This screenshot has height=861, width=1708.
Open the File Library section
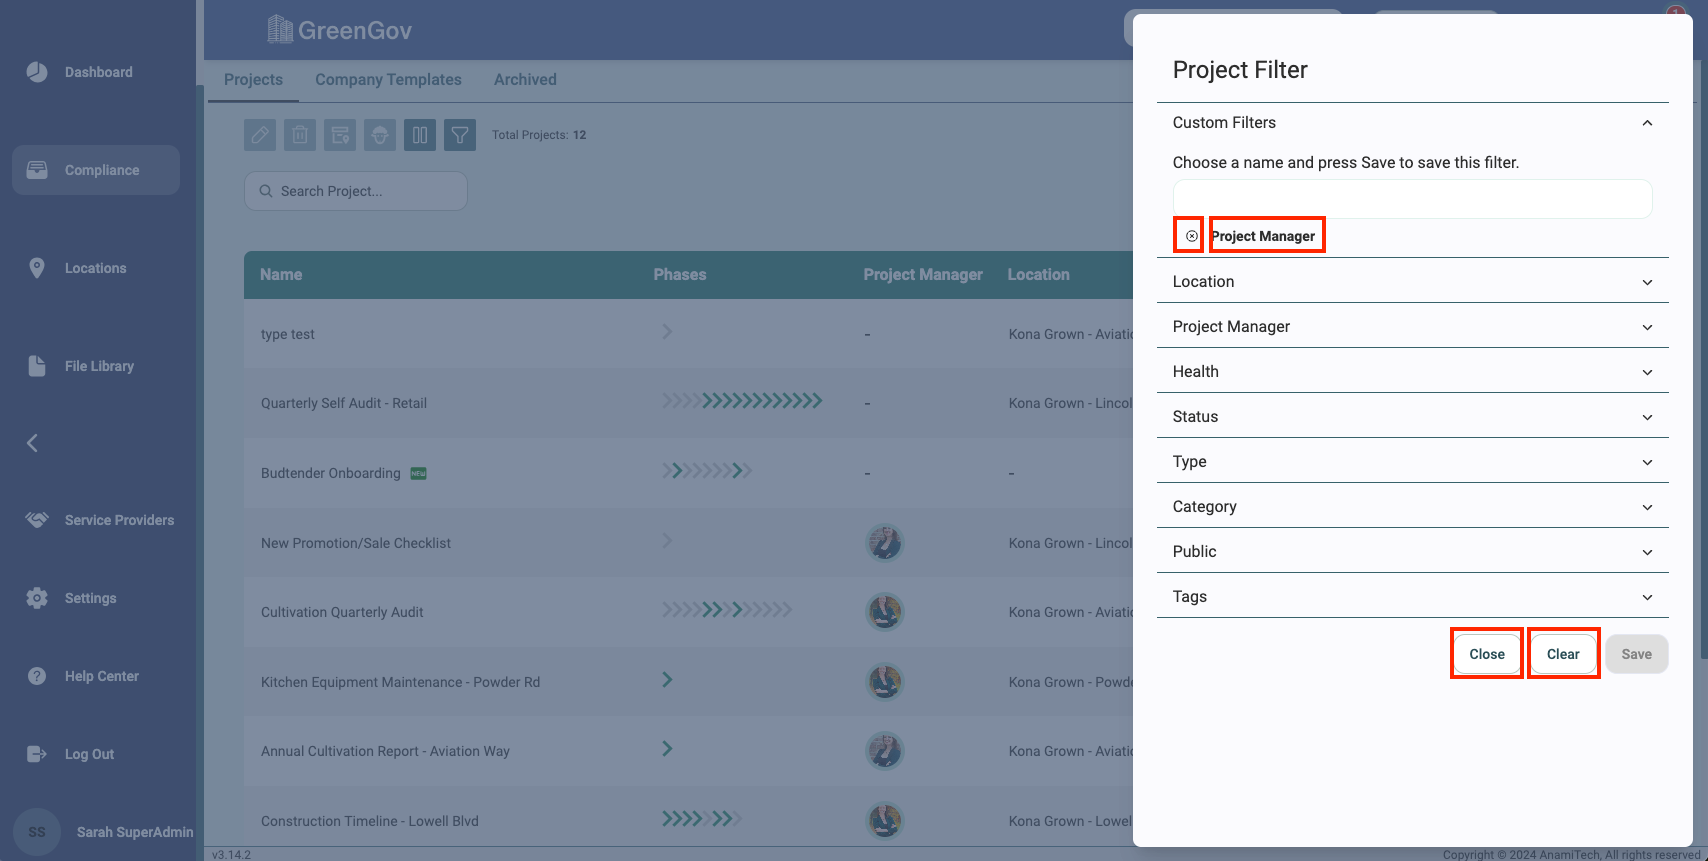pyautogui.click(x=80, y=366)
